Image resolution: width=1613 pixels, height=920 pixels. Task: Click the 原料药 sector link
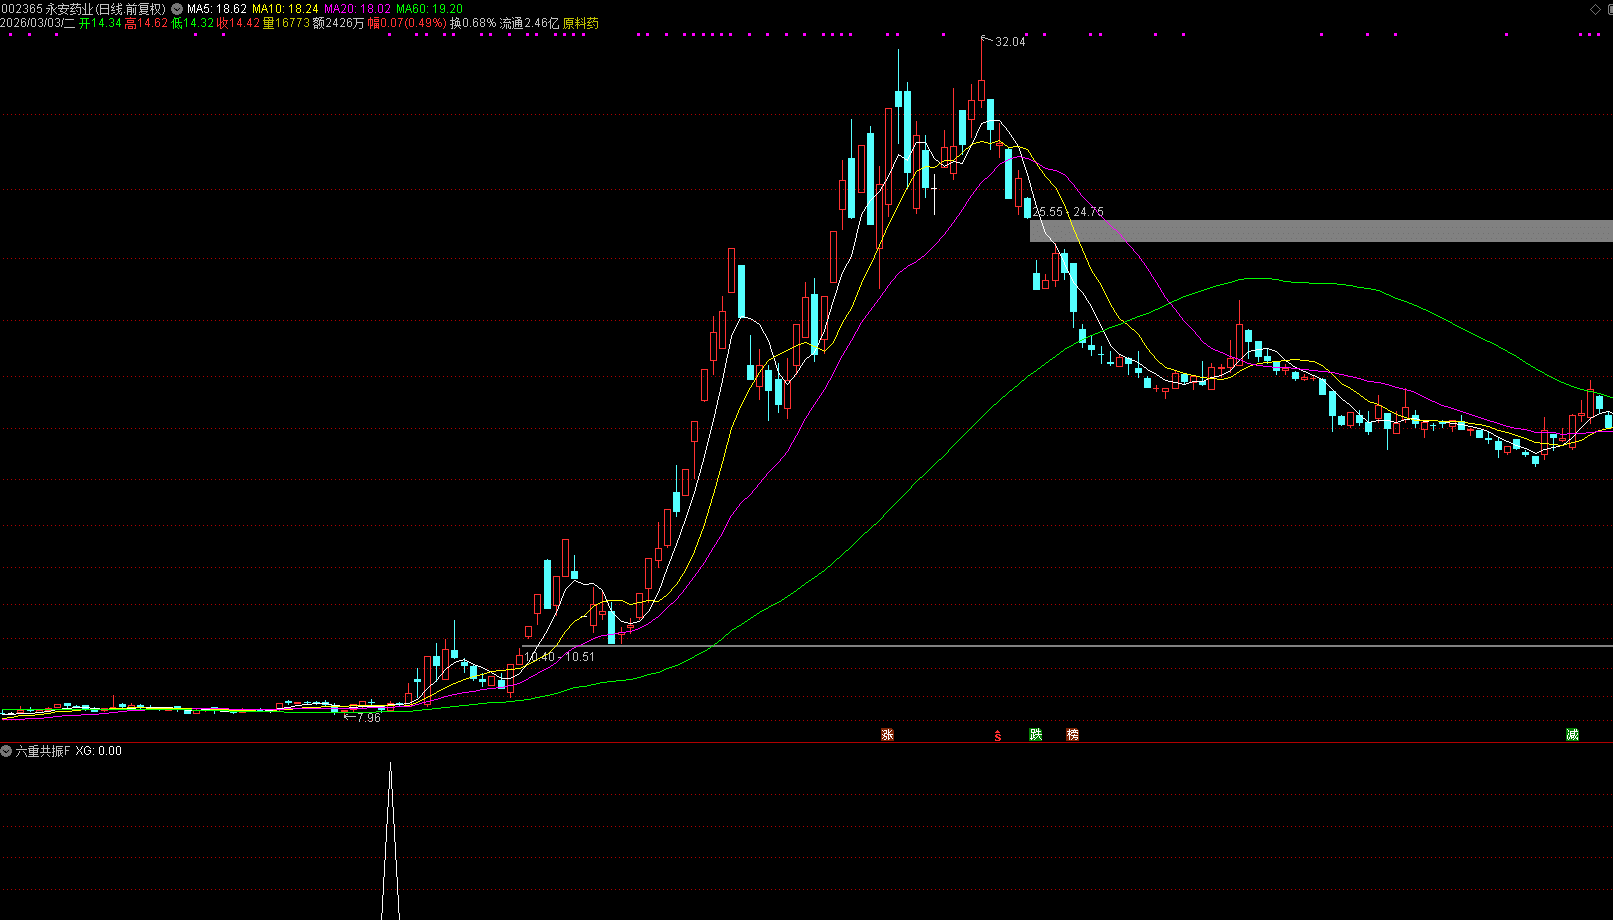(581, 23)
